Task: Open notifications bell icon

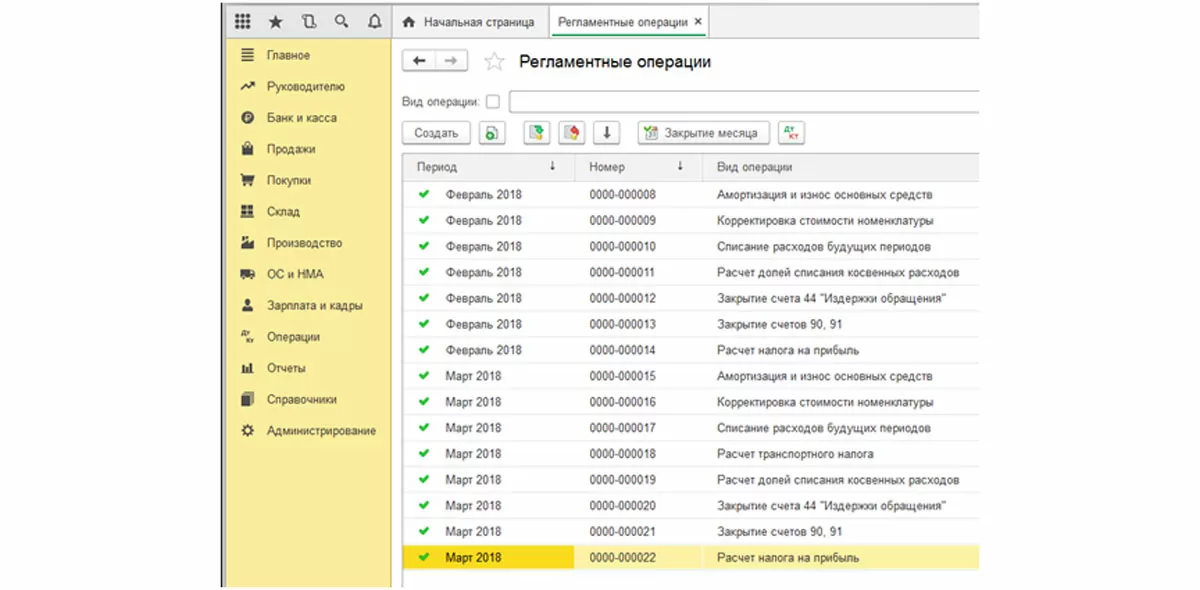Action: click(x=374, y=21)
